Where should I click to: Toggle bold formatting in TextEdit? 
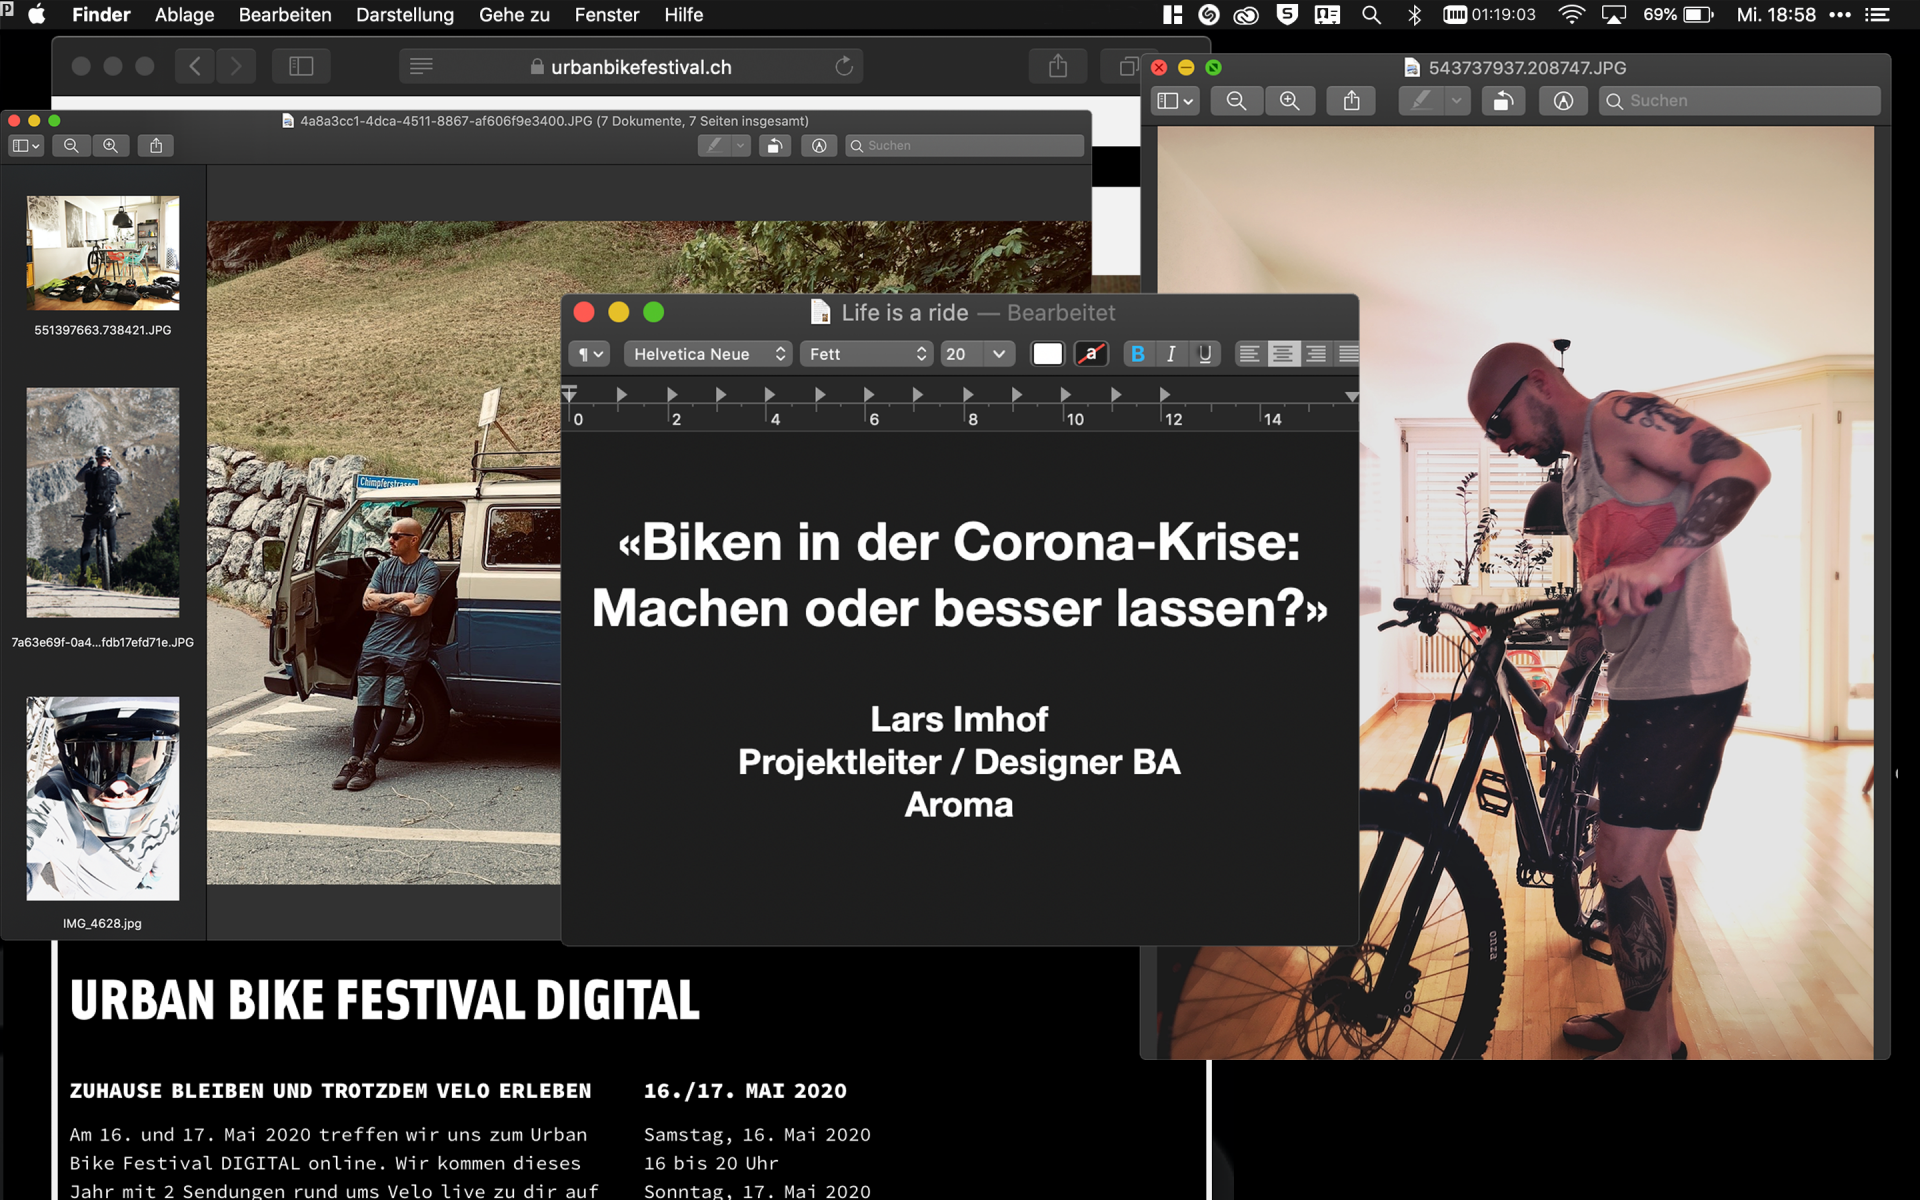(x=1137, y=354)
